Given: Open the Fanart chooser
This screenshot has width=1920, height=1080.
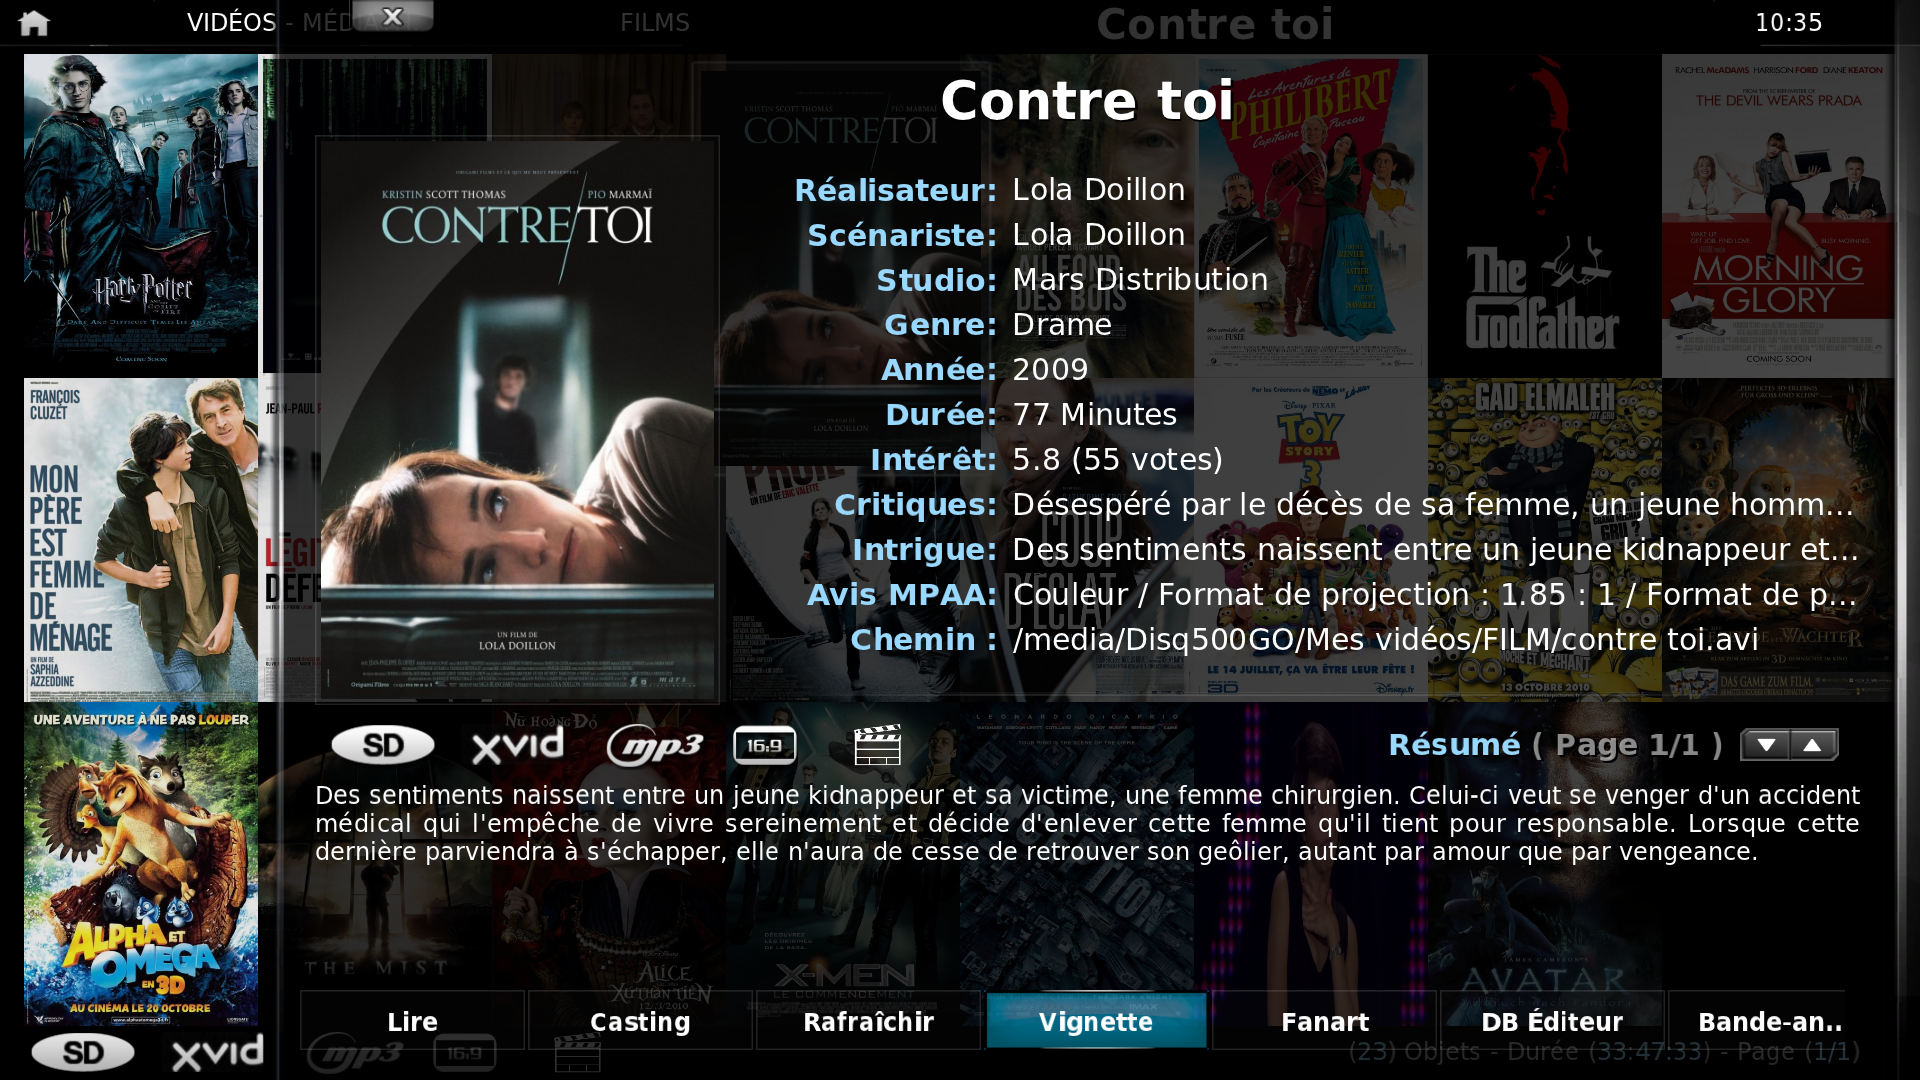Looking at the screenshot, I should [x=1325, y=1021].
